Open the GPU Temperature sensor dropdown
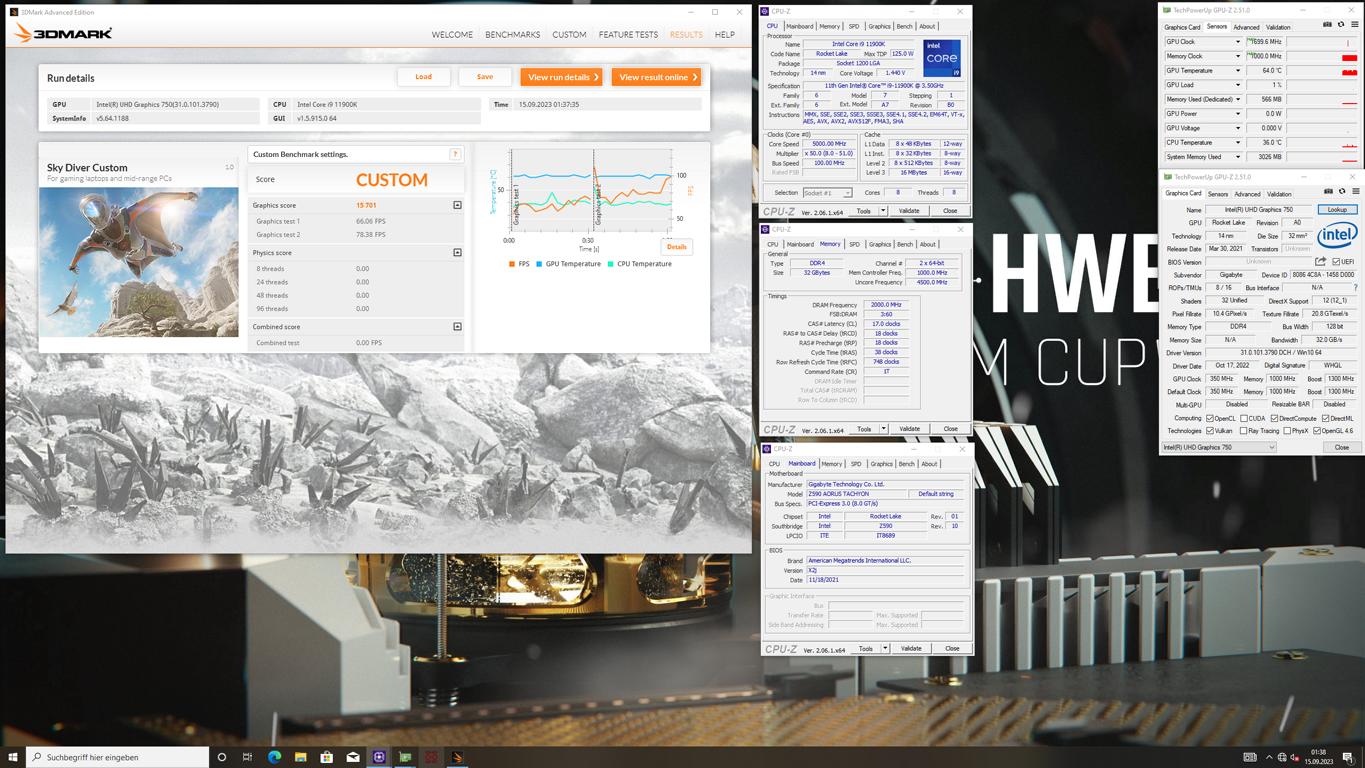This screenshot has height=768, width=1365. tap(1237, 71)
